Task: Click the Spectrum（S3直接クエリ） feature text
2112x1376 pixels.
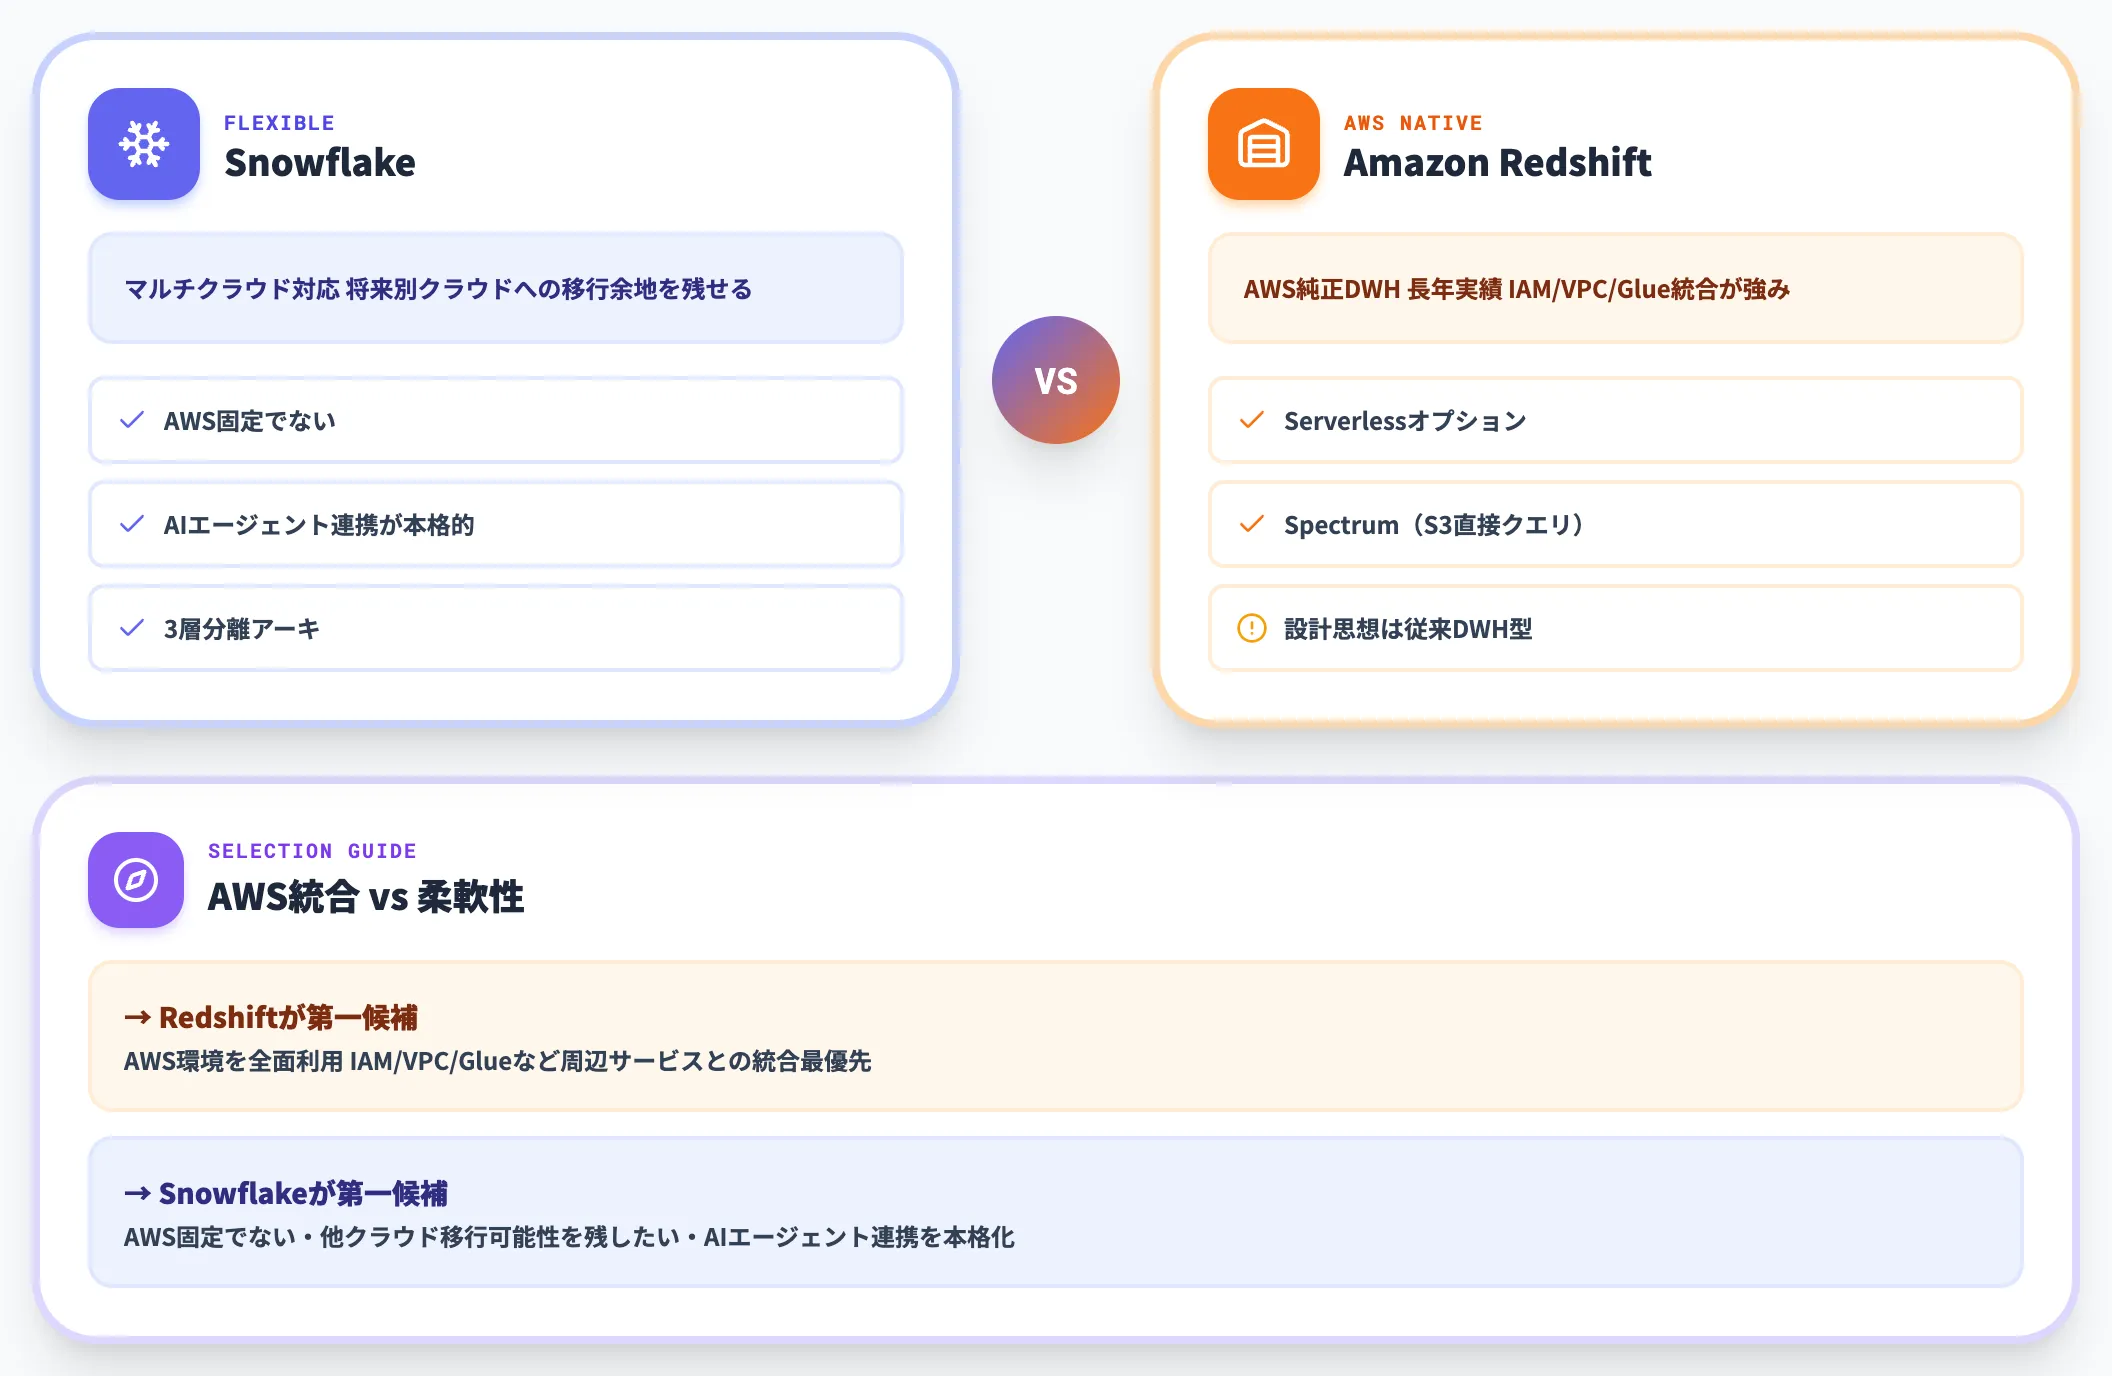Action: click(x=1436, y=525)
